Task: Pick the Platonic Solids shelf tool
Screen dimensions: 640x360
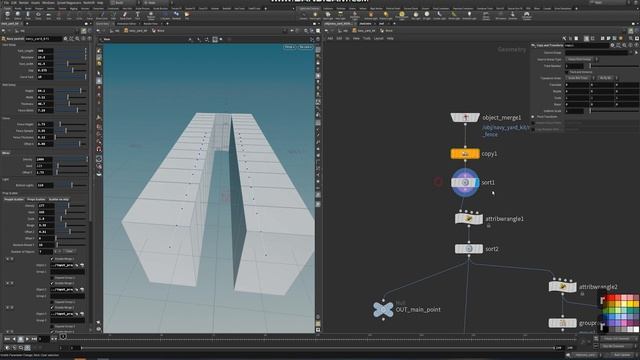Action: pos(151,15)
